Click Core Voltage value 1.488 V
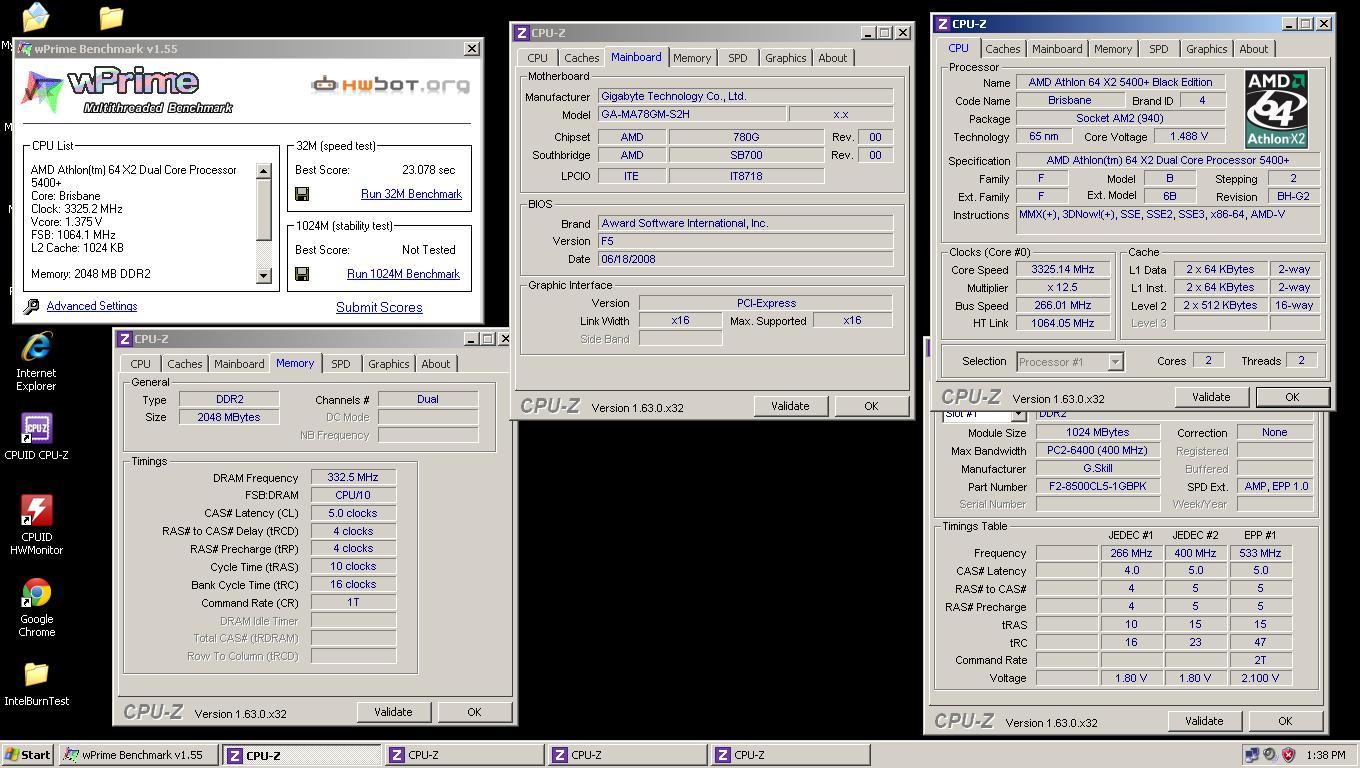The width and height of the screenshot is (1360, 768). point(1188,136)
